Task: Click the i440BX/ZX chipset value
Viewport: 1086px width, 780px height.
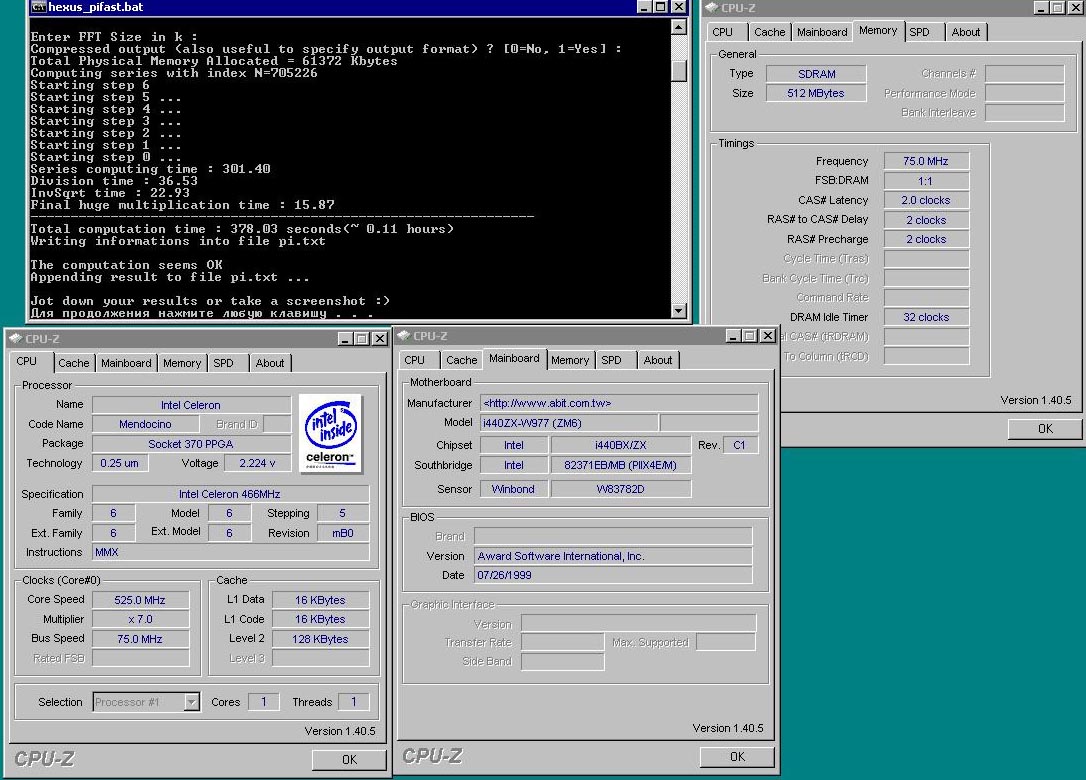Action: click(621, 445)
